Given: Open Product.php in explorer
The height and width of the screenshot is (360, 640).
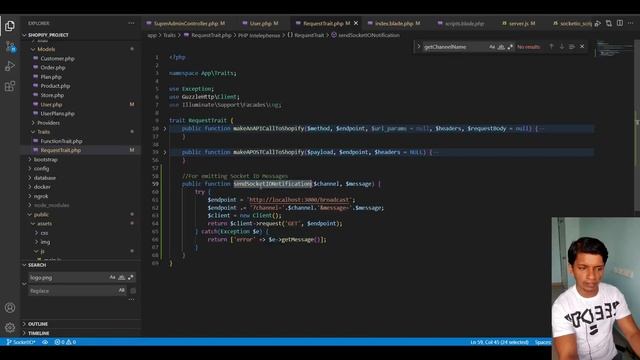Looking at the screenshot, I should (x=55, y=86).
